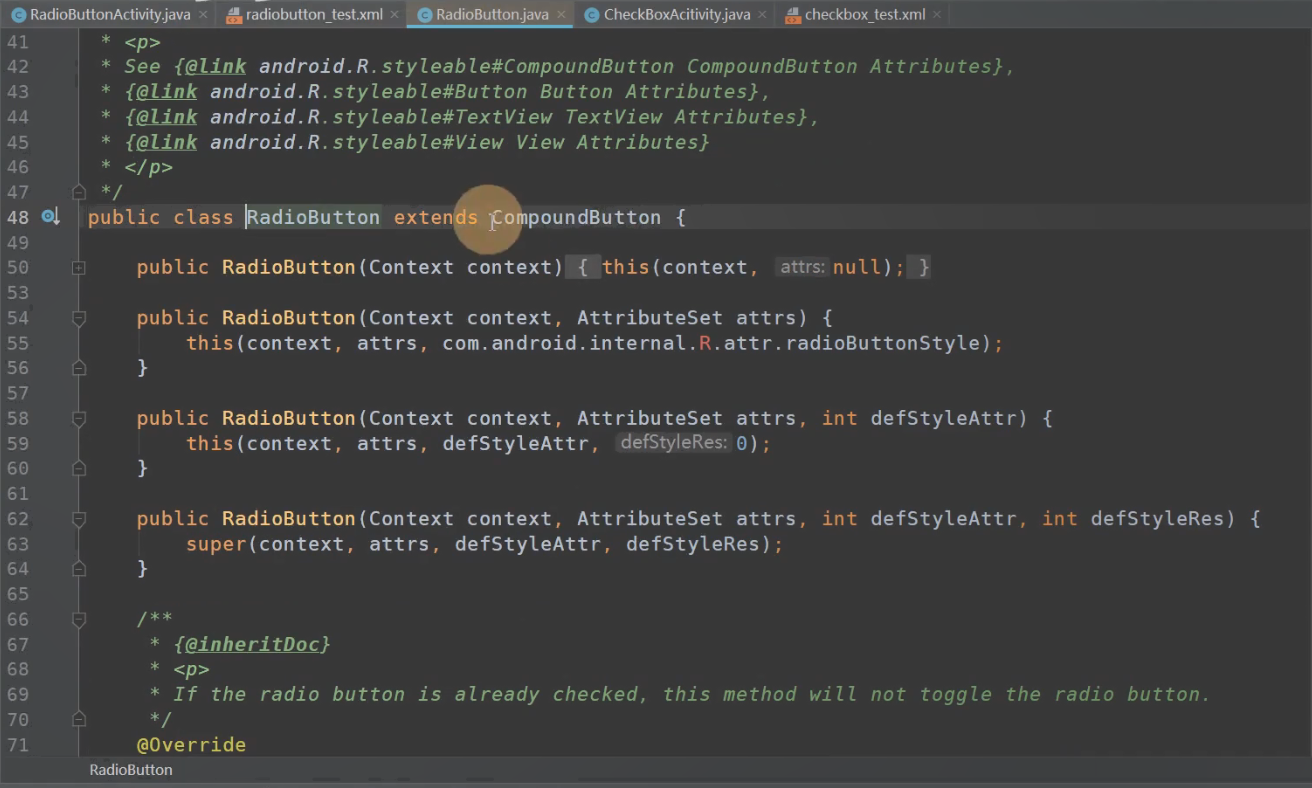This screenshot has height=788, width=1312.
Task: Click the 'defStyleRes:' inlay hint on line 59
Action: (673, 442)
